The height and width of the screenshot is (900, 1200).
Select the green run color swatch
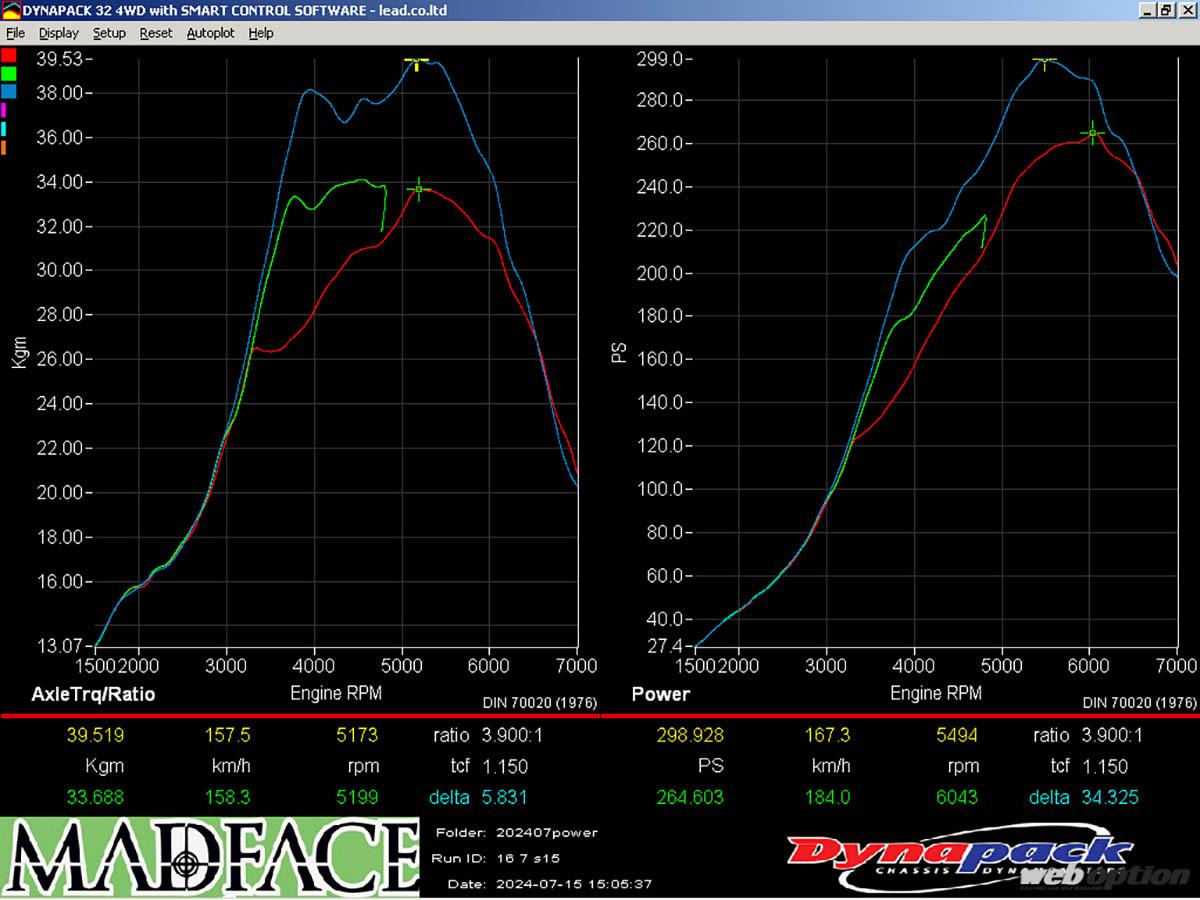(x=9, y=73)
